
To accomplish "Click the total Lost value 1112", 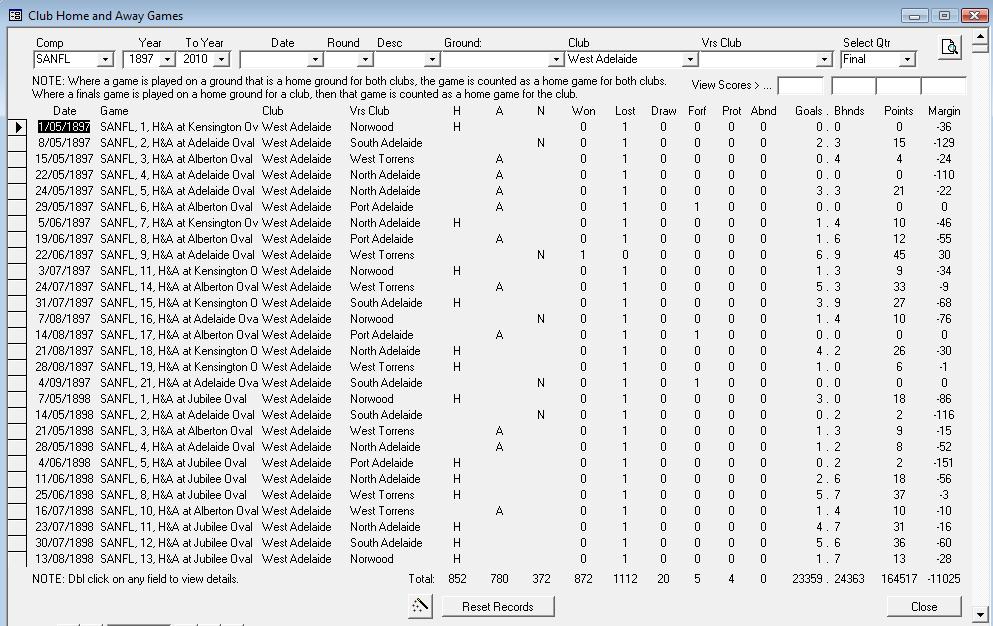I will pyautogui.click(x=625, y=578).
